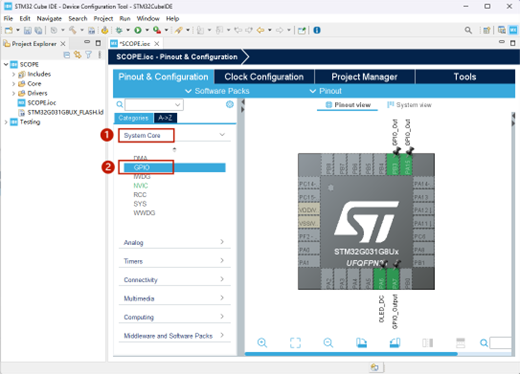Click green PA15 pin on chip
Viewport: 520px width, 374px height.
[407, 164]
